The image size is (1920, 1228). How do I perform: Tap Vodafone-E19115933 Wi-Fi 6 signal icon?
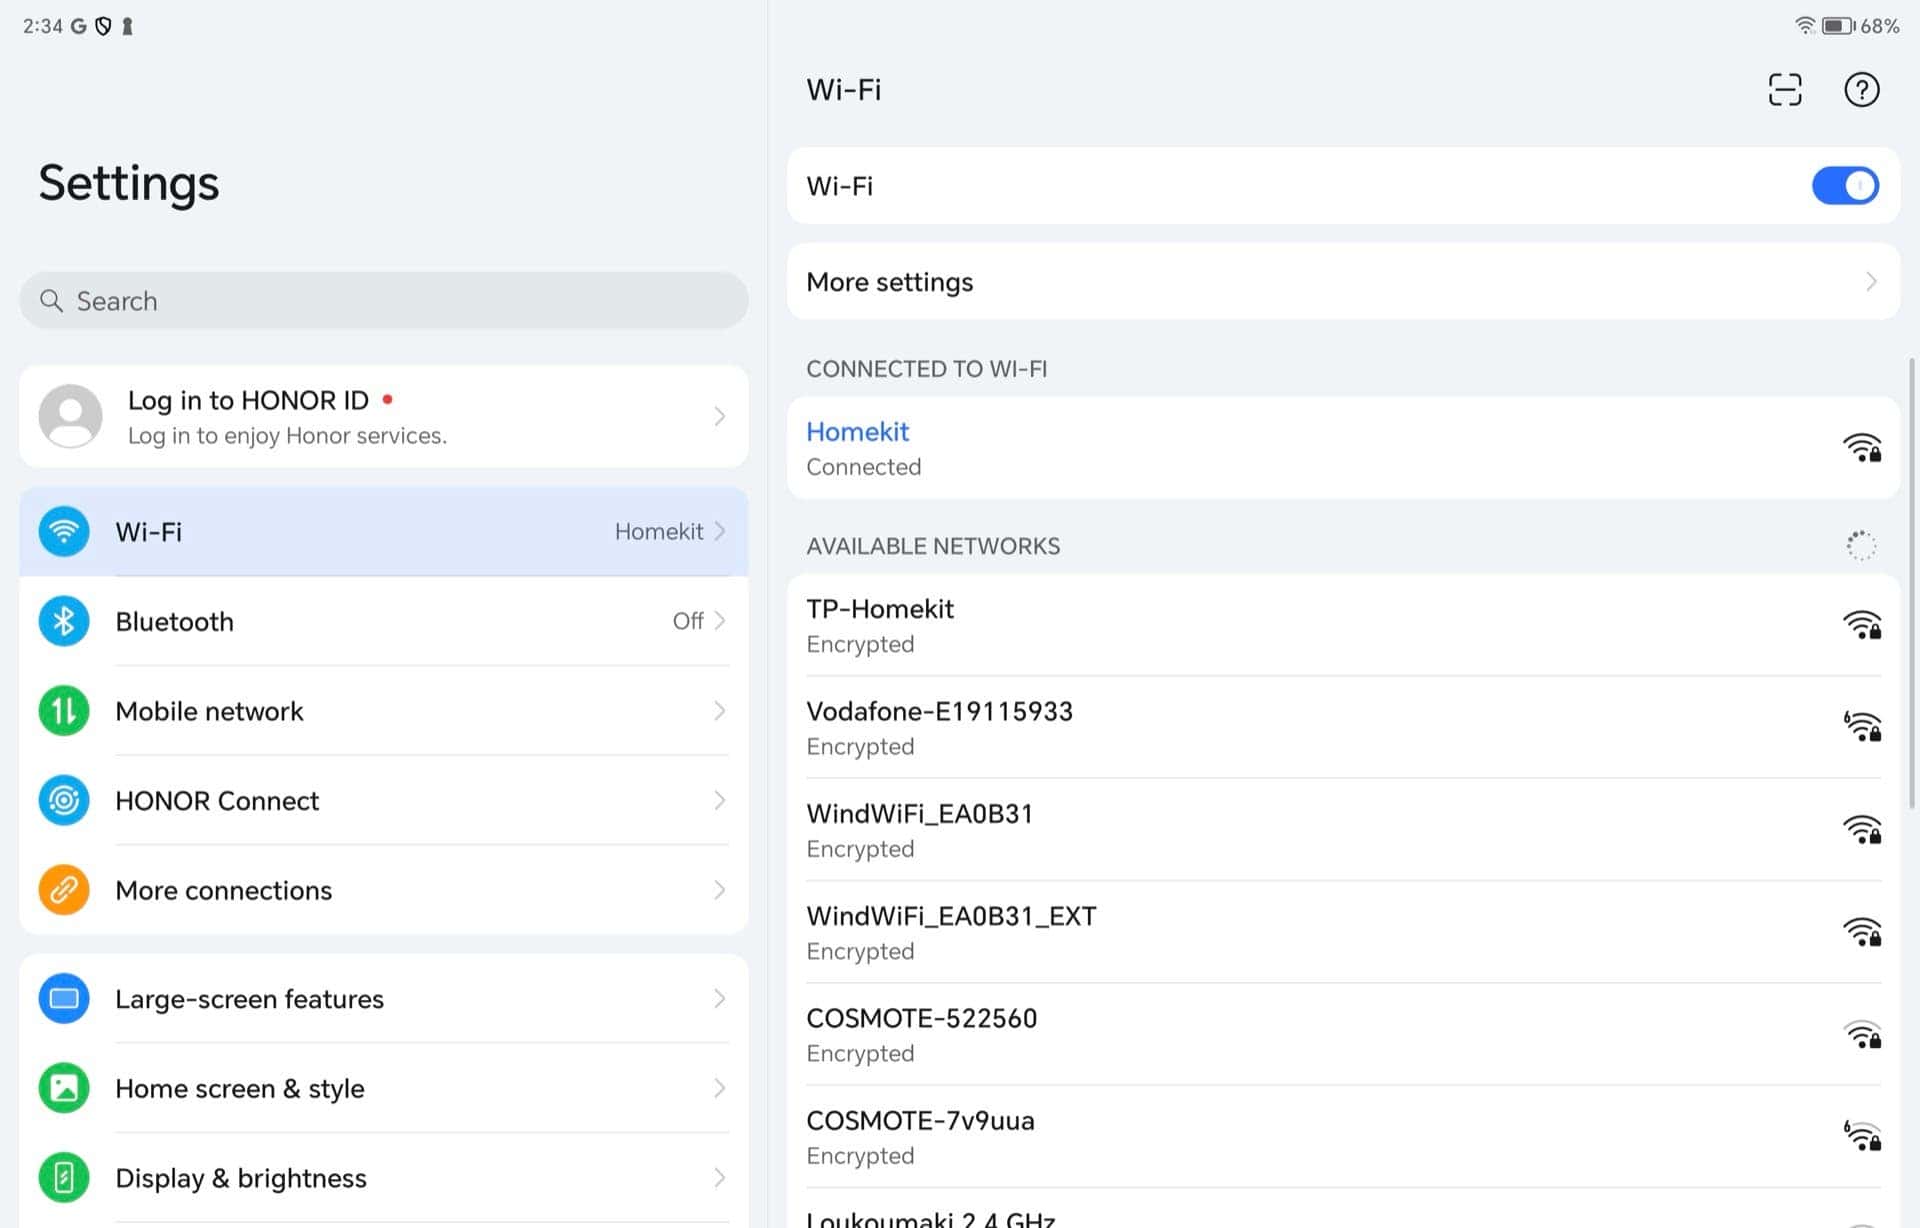[x=1862, y=726]
